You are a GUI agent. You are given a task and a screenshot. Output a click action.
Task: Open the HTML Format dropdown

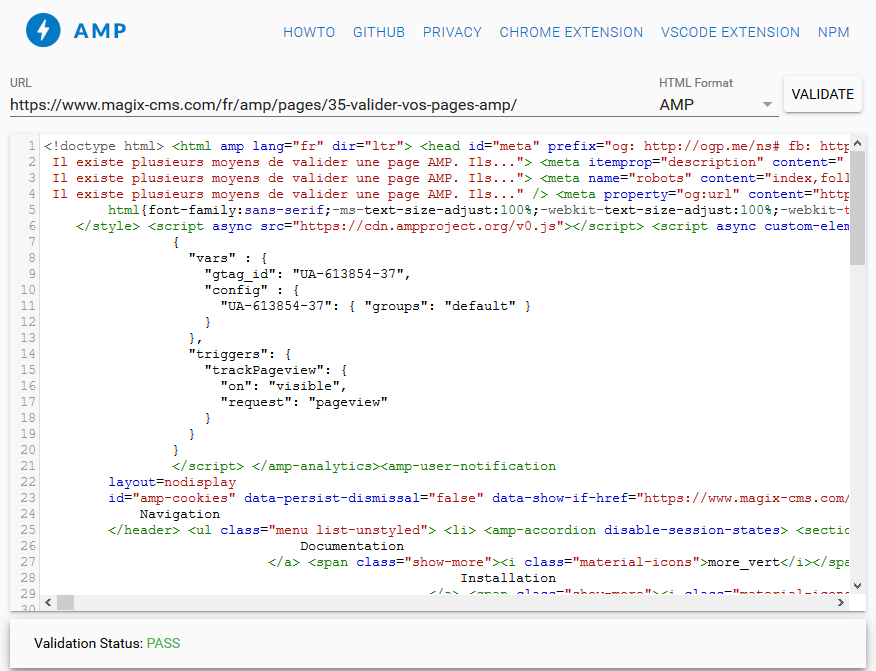pos(718,104)
